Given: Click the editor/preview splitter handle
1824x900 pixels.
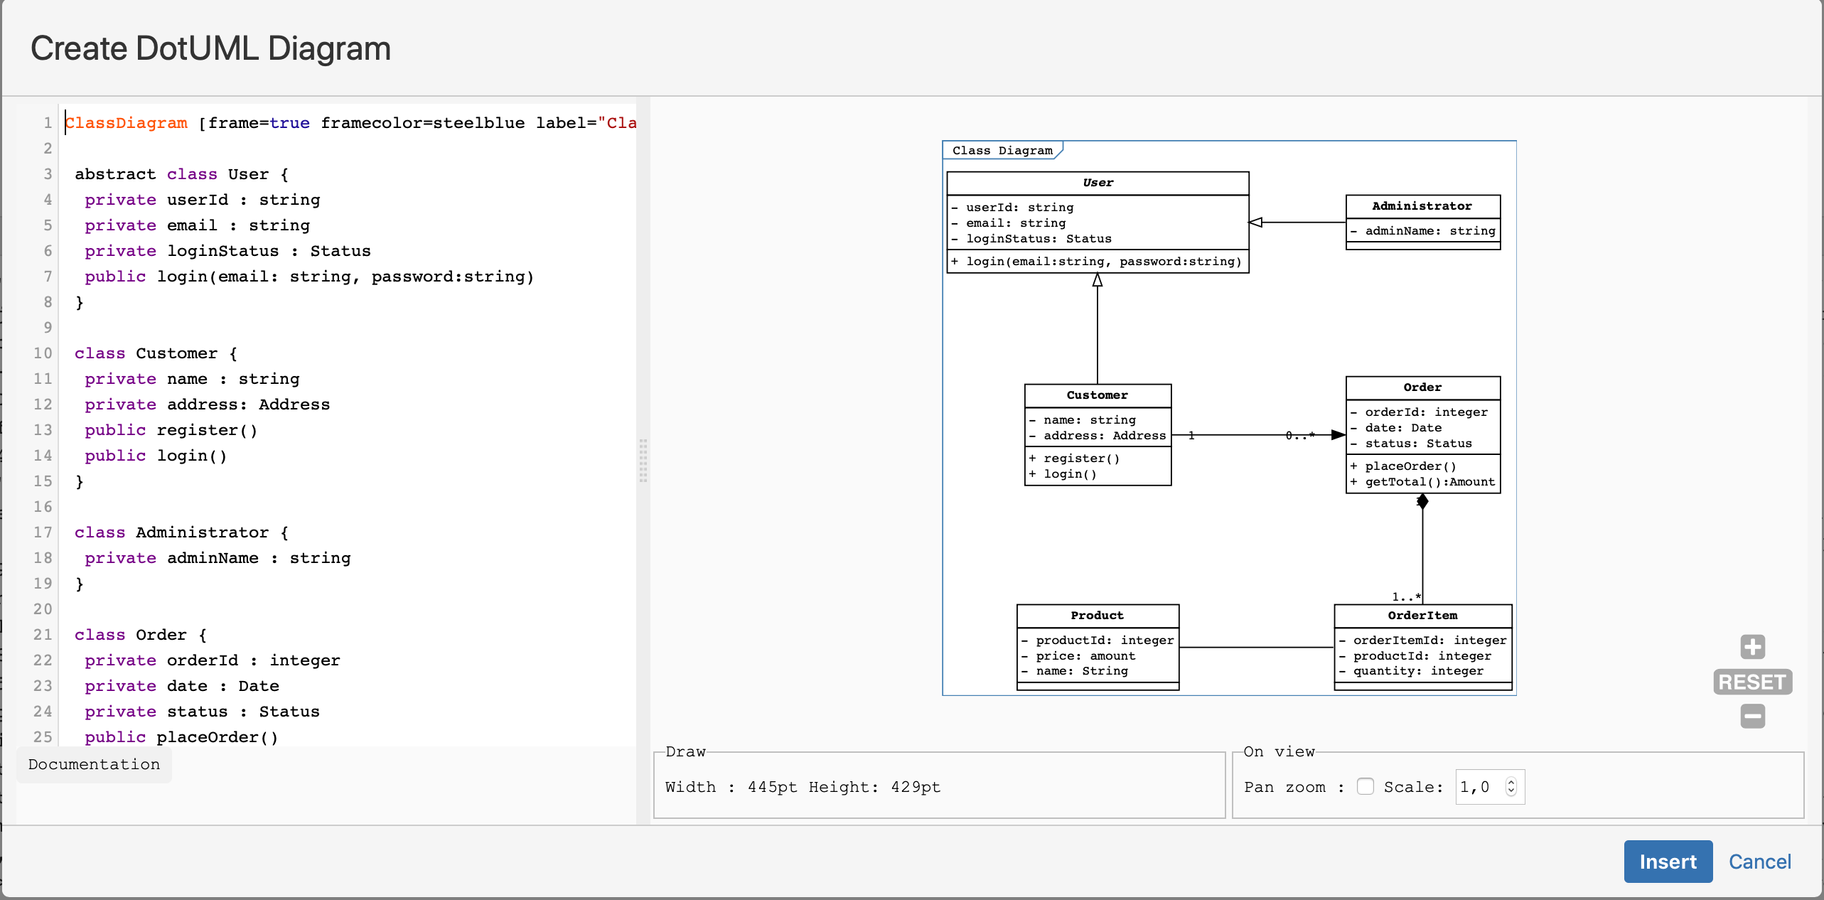Looking at the screenshot, I should [x=643, y=461].
